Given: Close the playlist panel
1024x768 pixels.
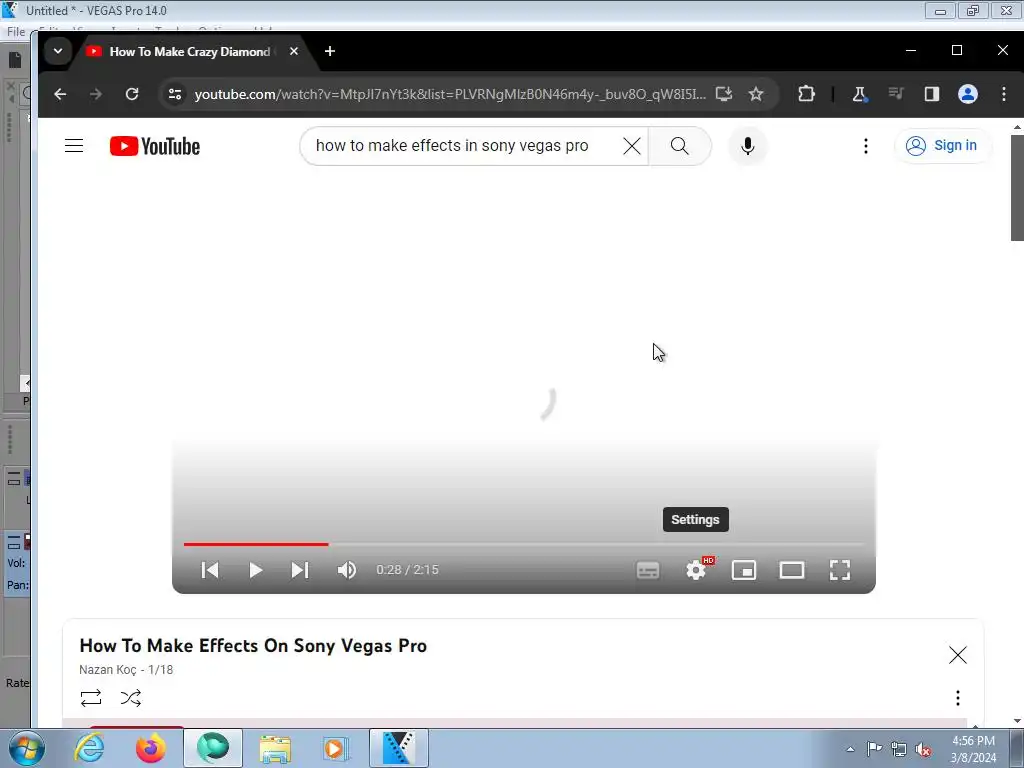Looking at the screenshot, I should (x=957, y=654).
